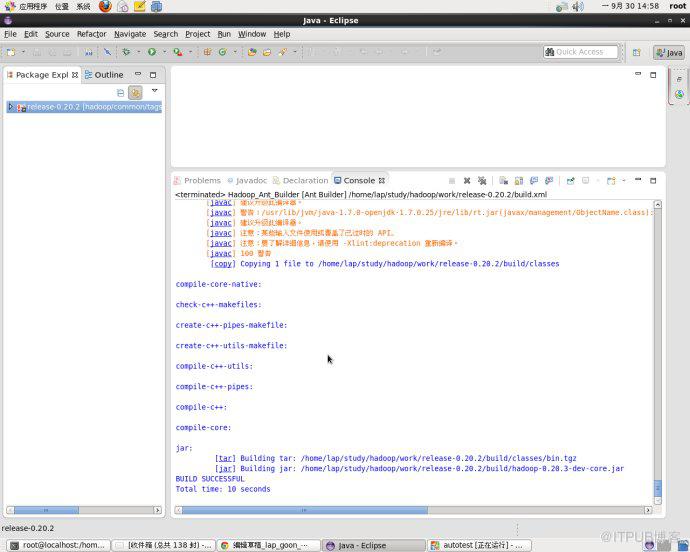This screenshot has height=552, width=690.
Task: Open the New Java Class dropdown arrow
Action: [235, 52]
